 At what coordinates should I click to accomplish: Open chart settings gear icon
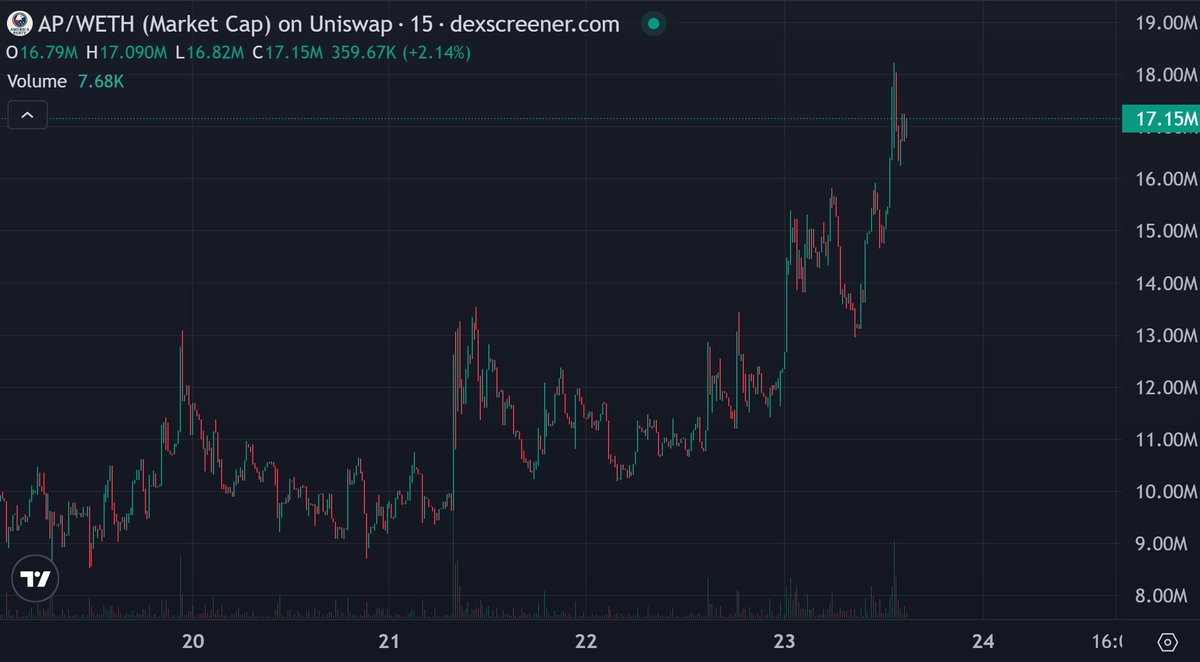click(1166, 642)
